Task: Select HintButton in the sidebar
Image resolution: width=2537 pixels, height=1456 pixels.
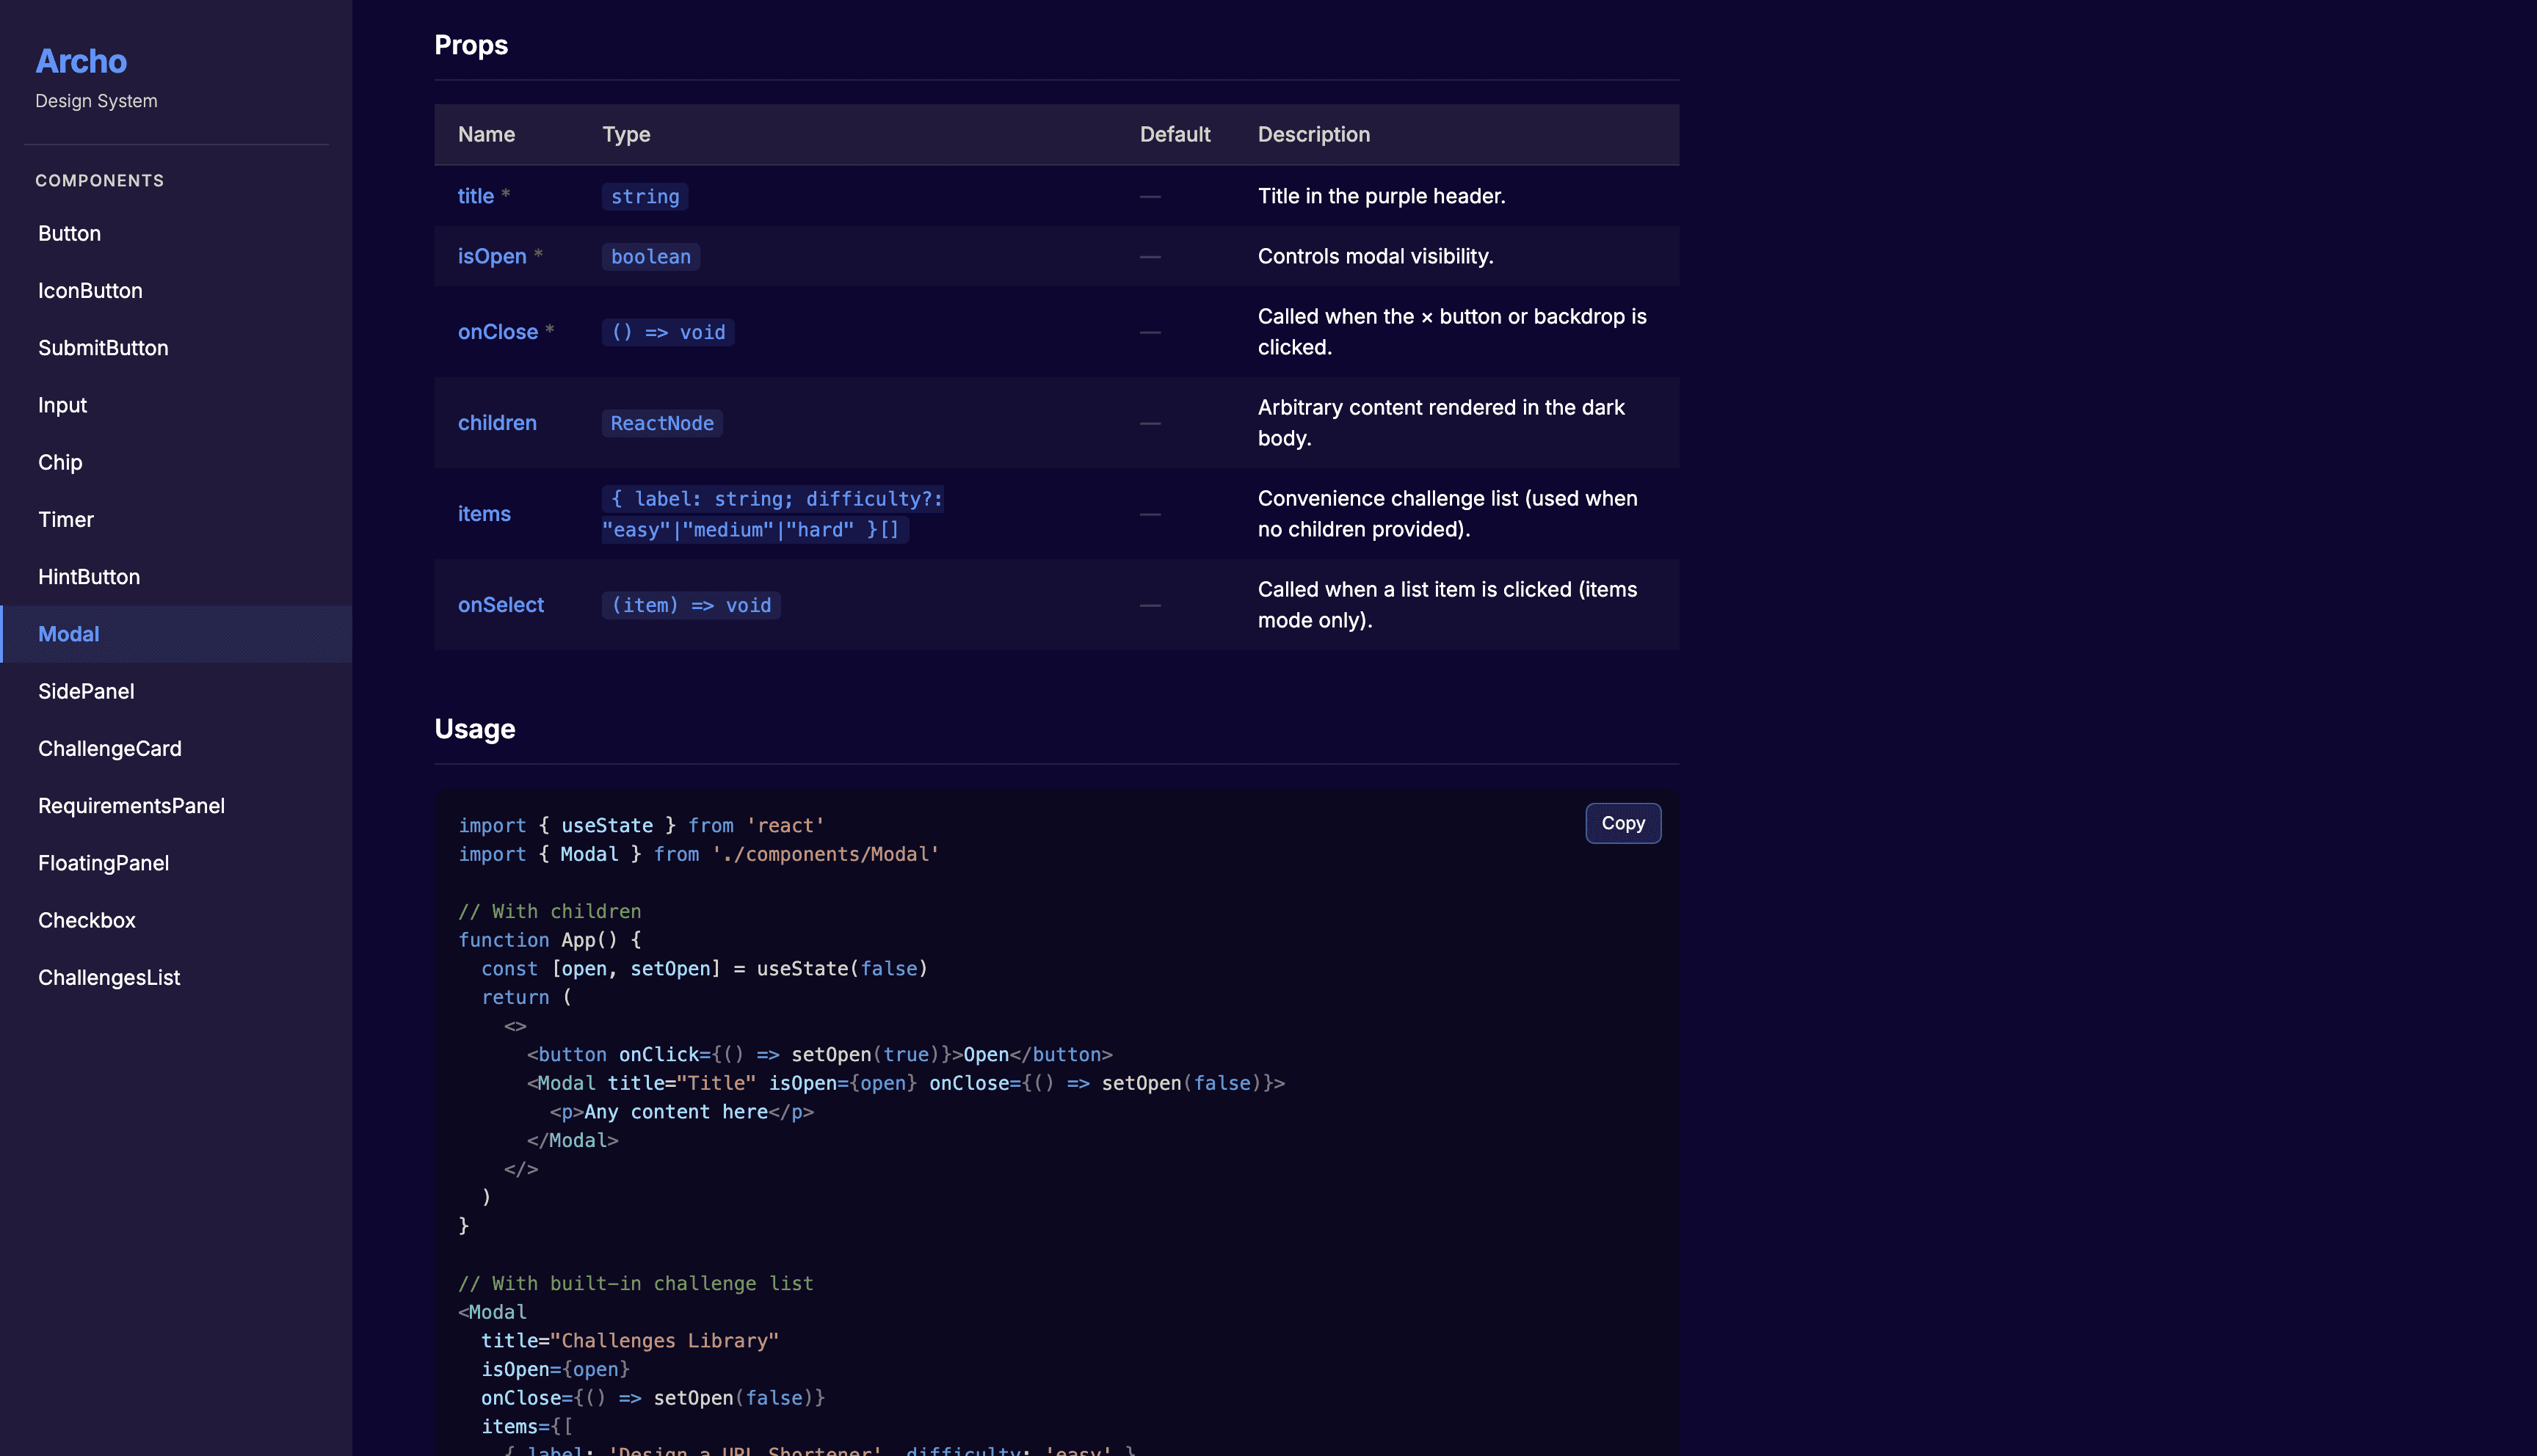Action: tap(89, 577)
